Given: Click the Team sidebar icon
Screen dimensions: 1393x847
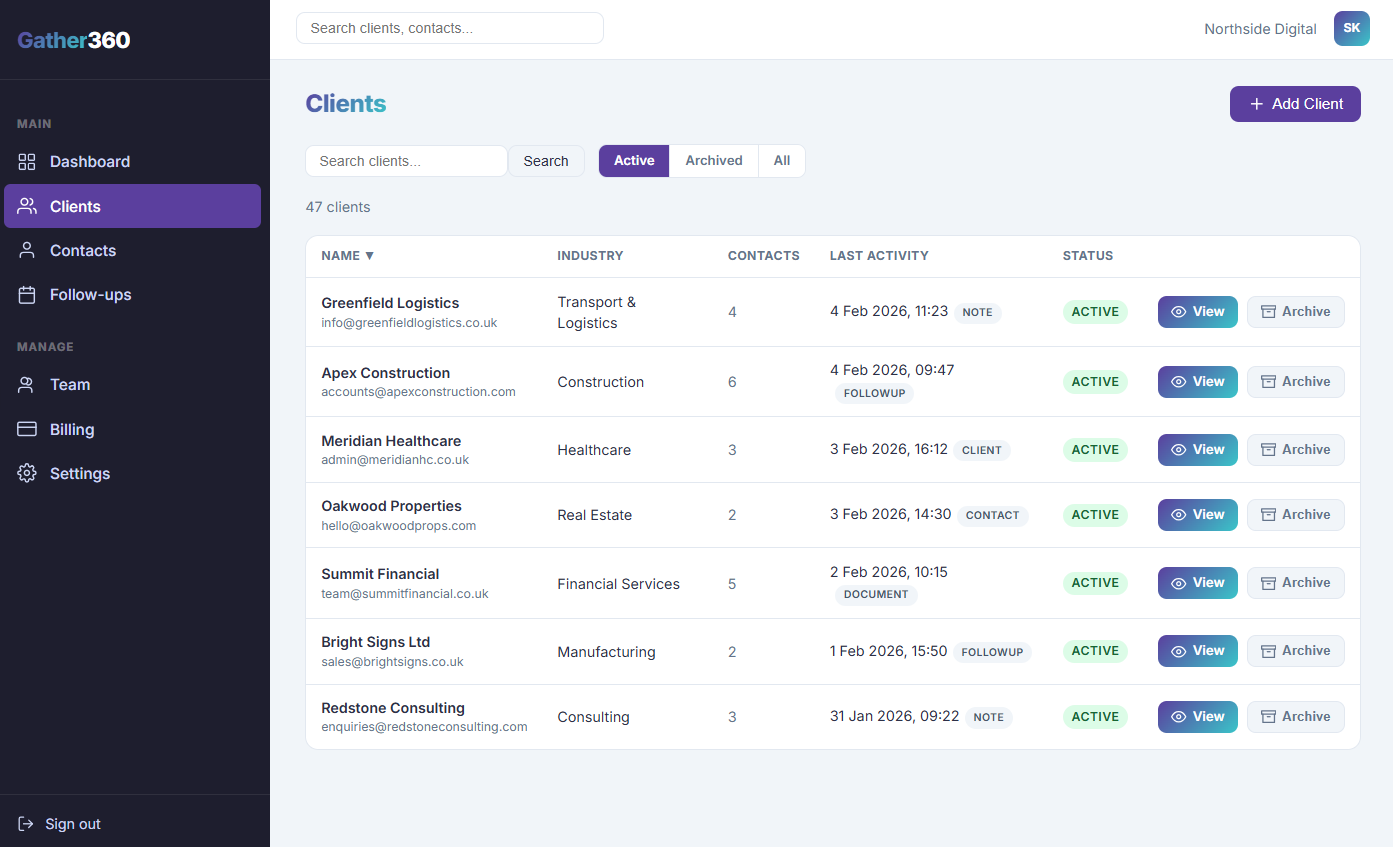Looking at the screenshot, I should [27, 384].
